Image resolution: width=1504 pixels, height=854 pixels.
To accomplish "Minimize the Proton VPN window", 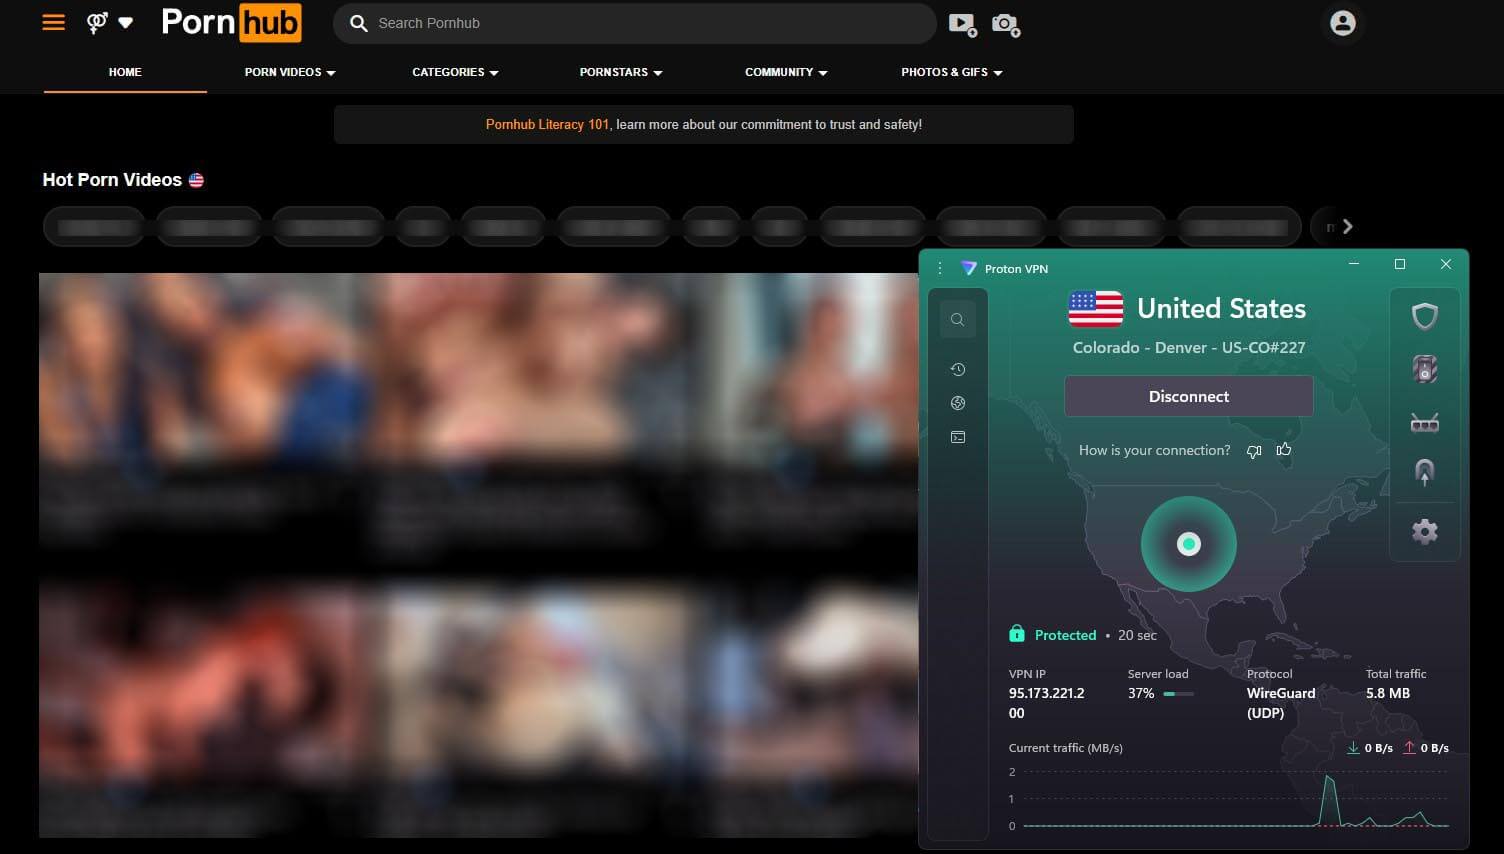I will [1353, 264].
